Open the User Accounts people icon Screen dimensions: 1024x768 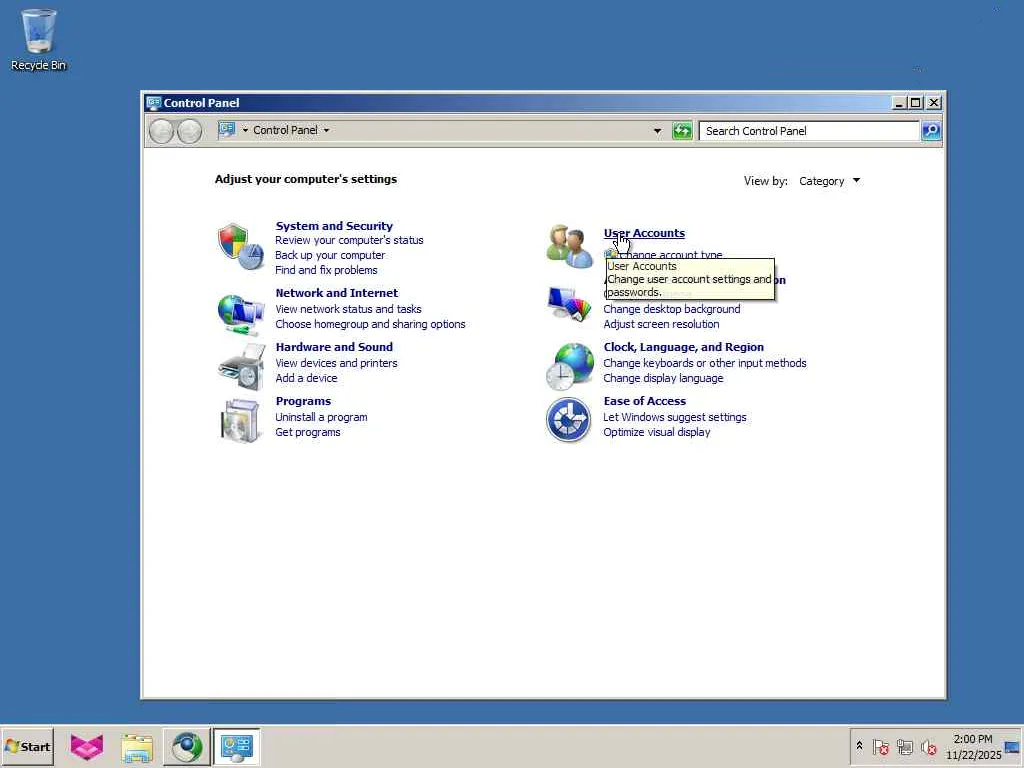[568, 246]
